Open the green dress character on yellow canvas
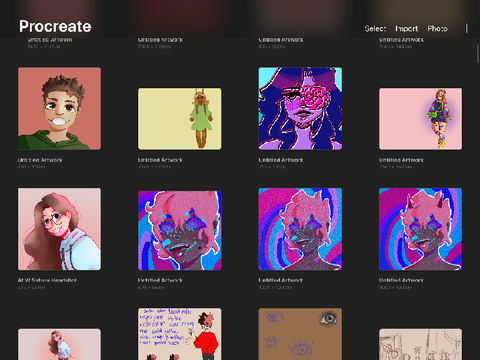 pos(180,119)
